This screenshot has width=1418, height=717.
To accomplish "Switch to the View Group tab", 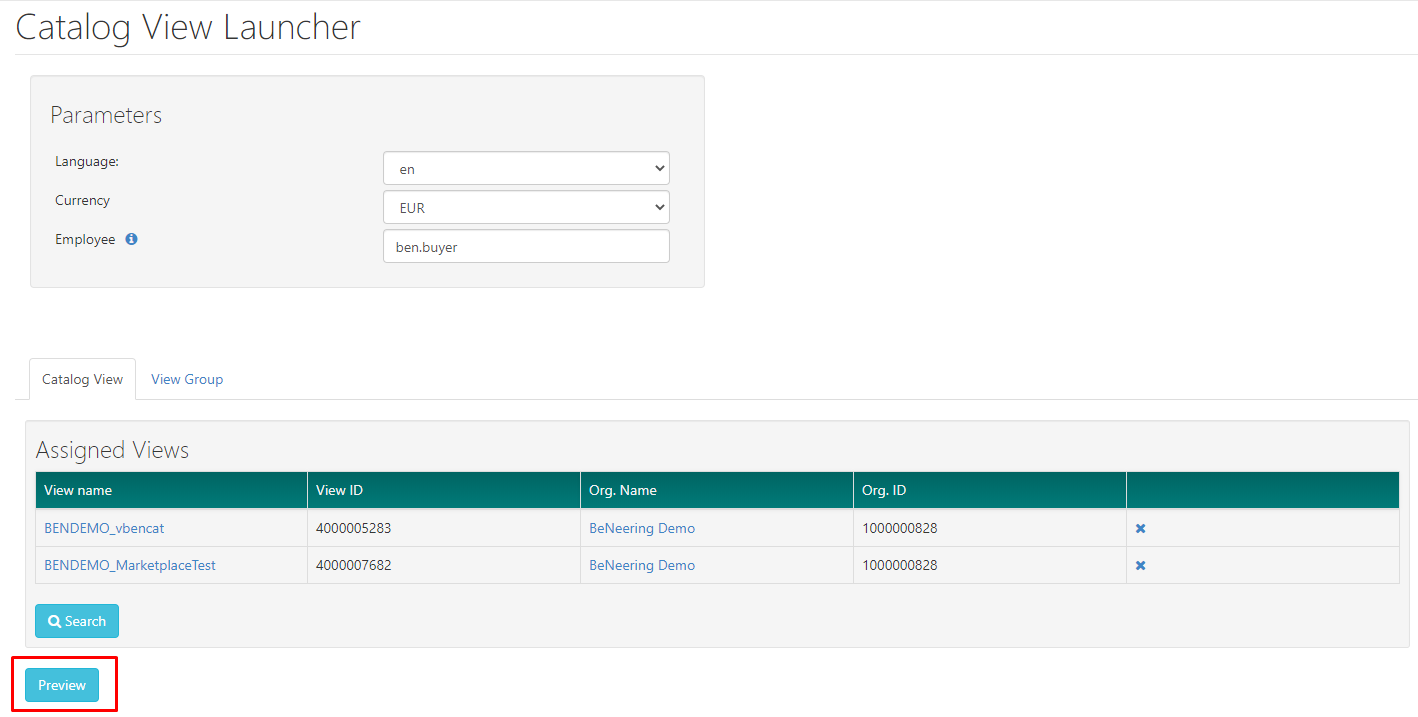I will click(187, 379).
